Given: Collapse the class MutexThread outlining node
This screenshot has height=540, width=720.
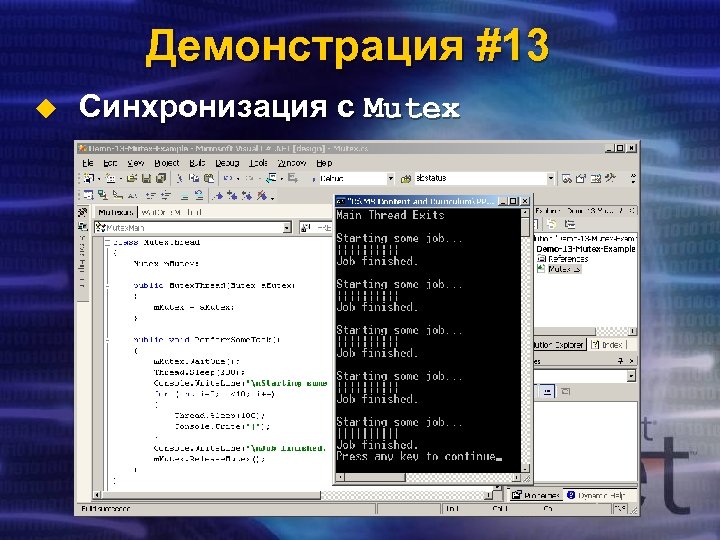Looking at the screenshot, I should pos(107,242).
